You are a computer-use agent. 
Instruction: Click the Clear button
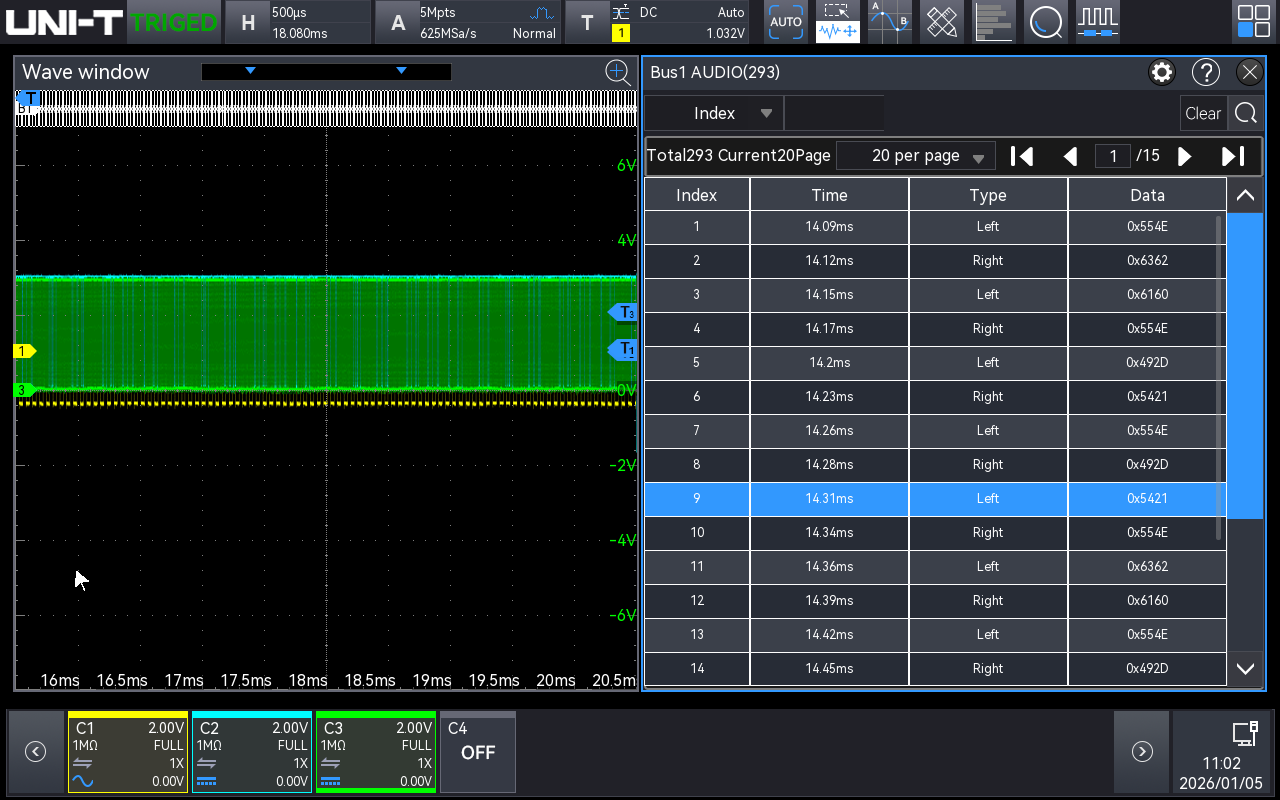point(1203,113)
